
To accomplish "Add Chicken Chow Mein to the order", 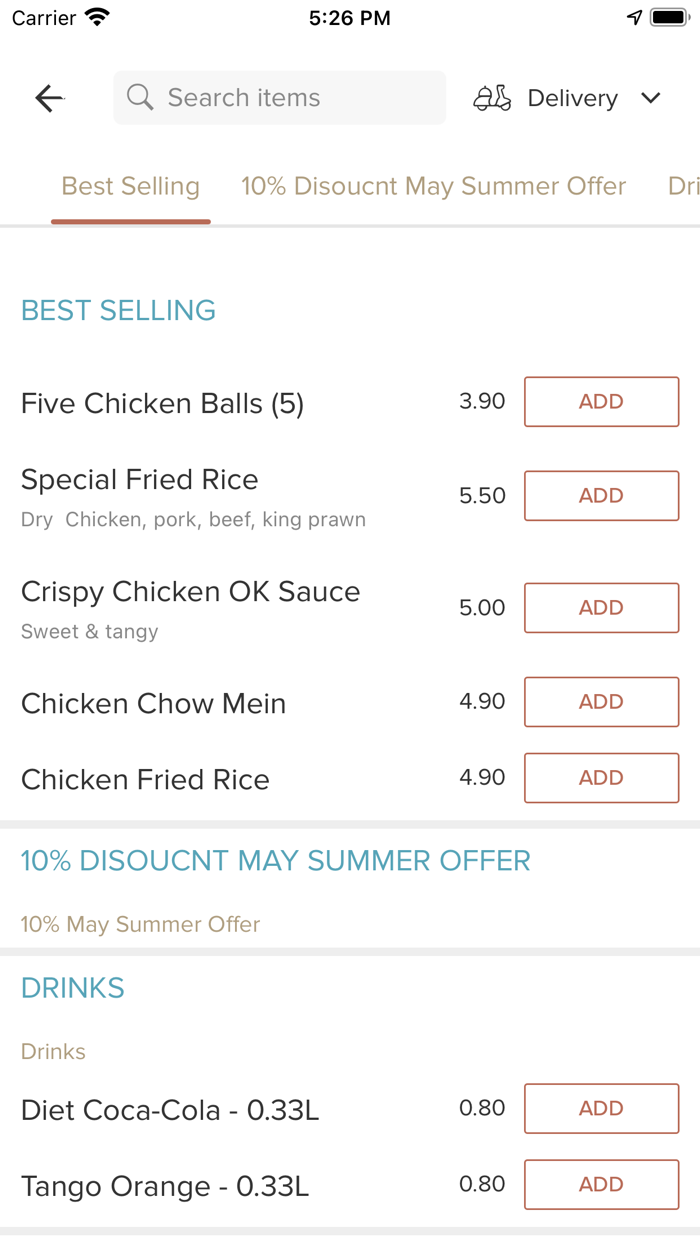I will coord(600,701).
